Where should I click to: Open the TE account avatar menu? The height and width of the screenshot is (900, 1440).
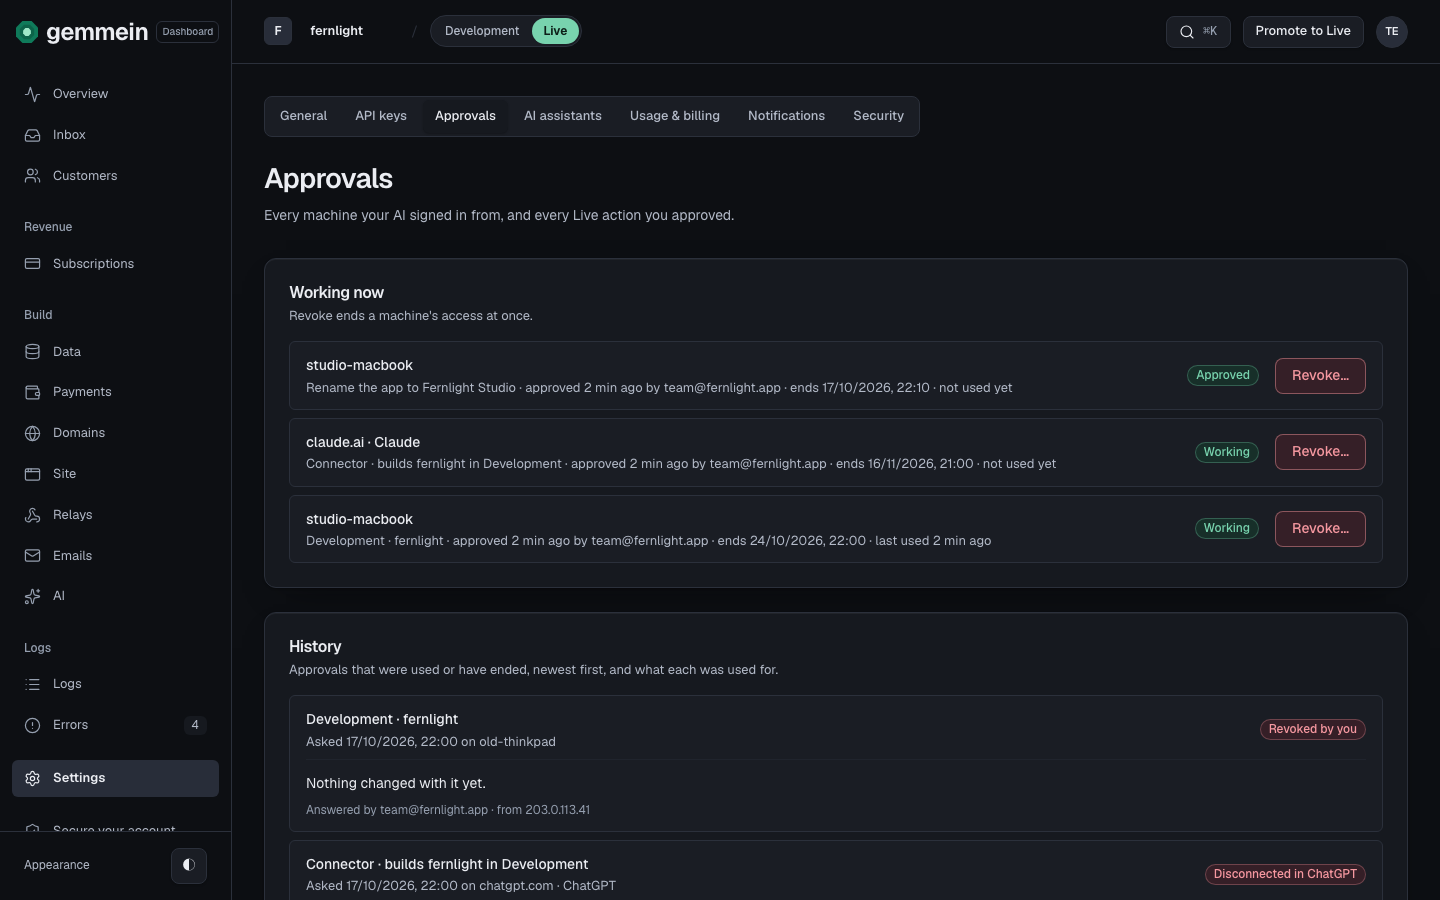(x=1392, y=31)
